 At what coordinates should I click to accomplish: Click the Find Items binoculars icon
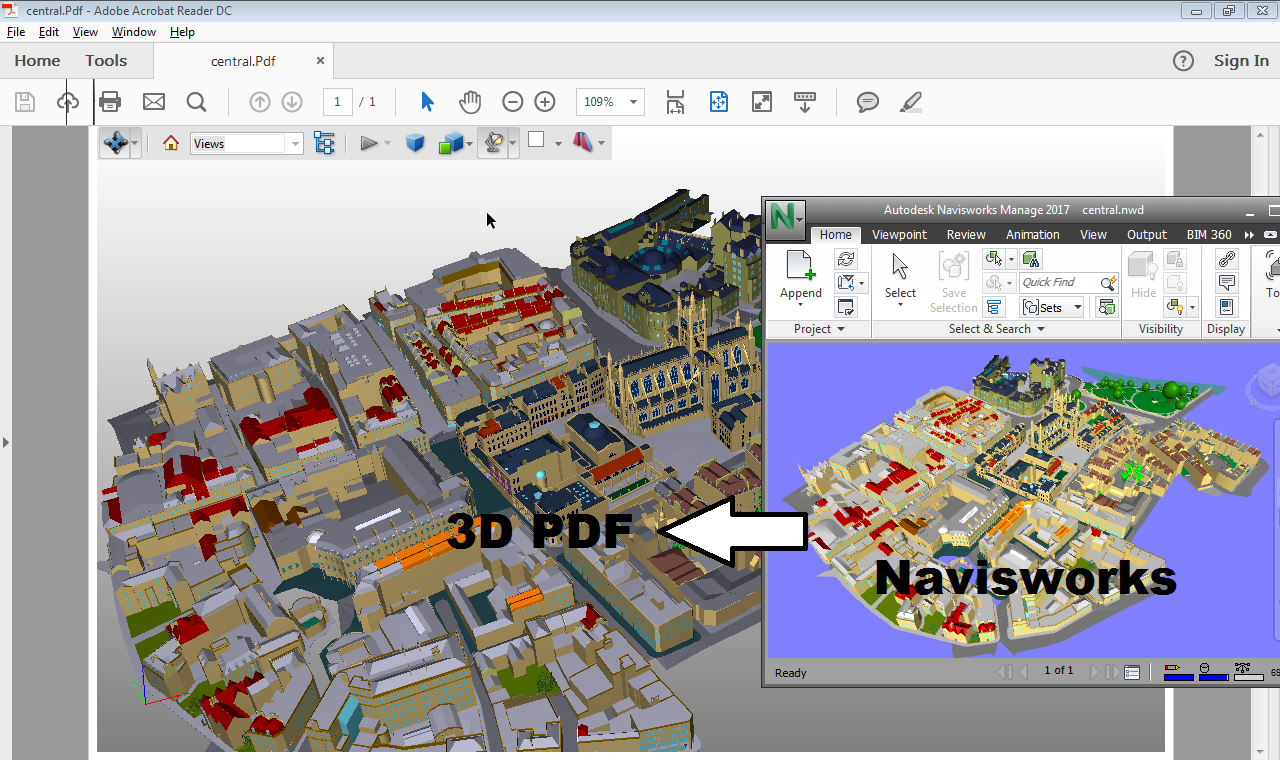point(1031,259)
